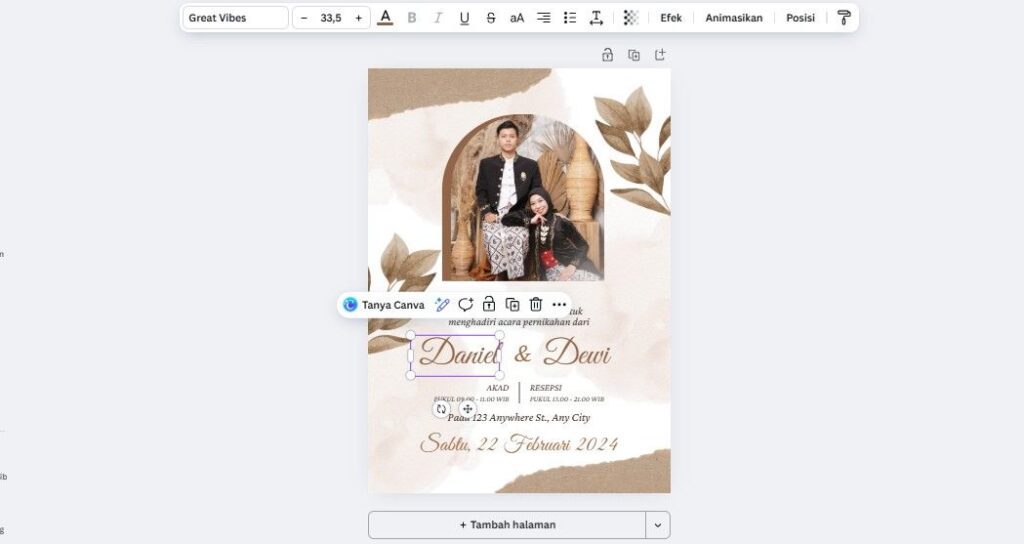1024x544 pixels.
Task: Select the Dewi name text
Action: (x=577, y=353)
